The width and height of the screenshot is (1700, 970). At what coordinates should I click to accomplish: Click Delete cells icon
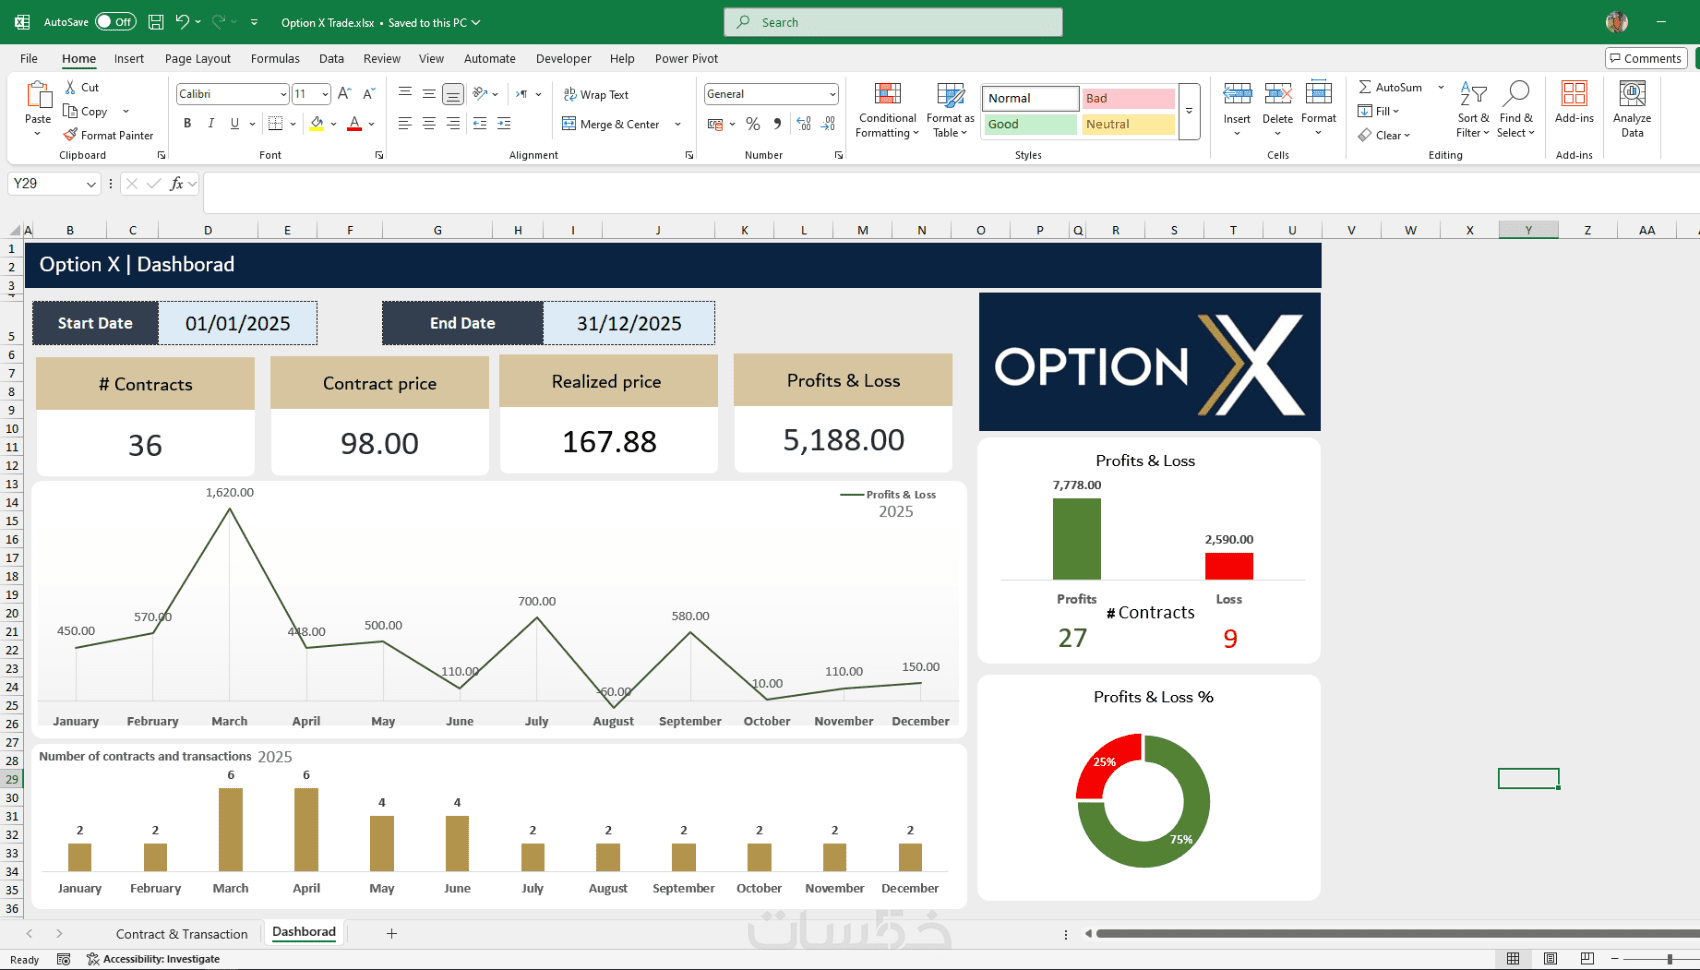pyautogui.click(x=1278, y=94)
